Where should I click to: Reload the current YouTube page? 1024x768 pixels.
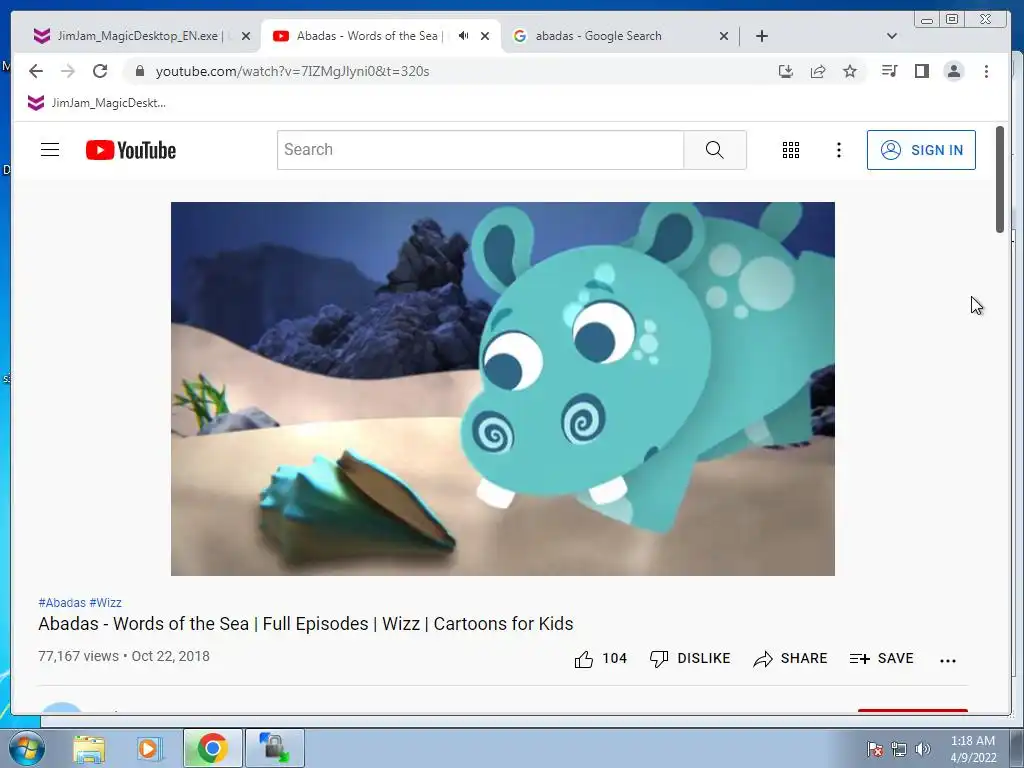[x=100, y=71]
